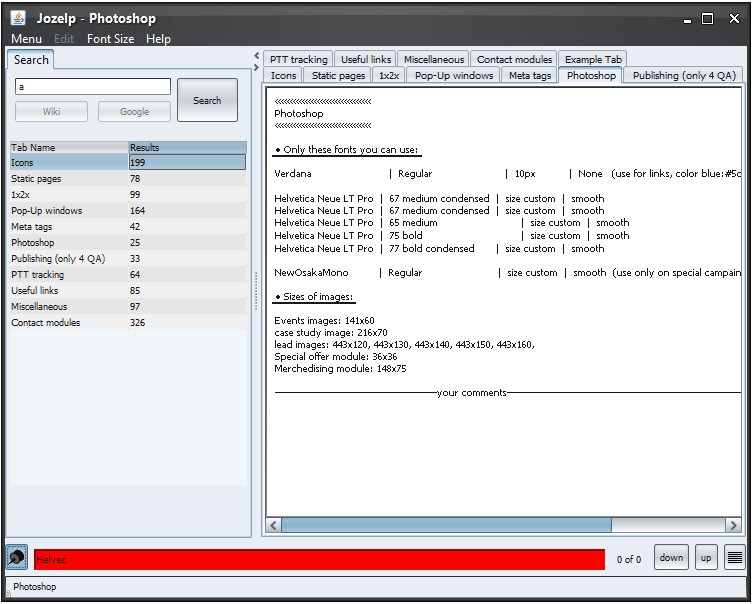Switch to the Contact modules tab

point(514,59)
